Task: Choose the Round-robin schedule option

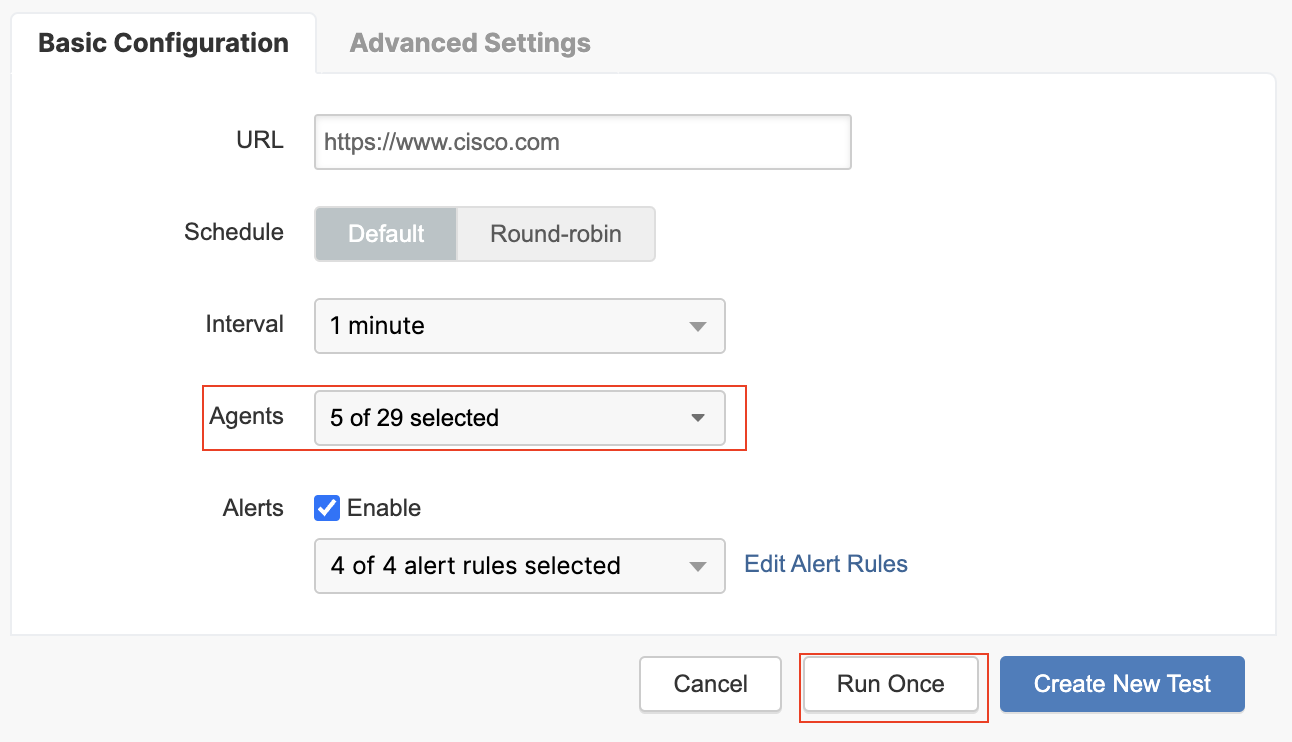Action: [555, 234]
